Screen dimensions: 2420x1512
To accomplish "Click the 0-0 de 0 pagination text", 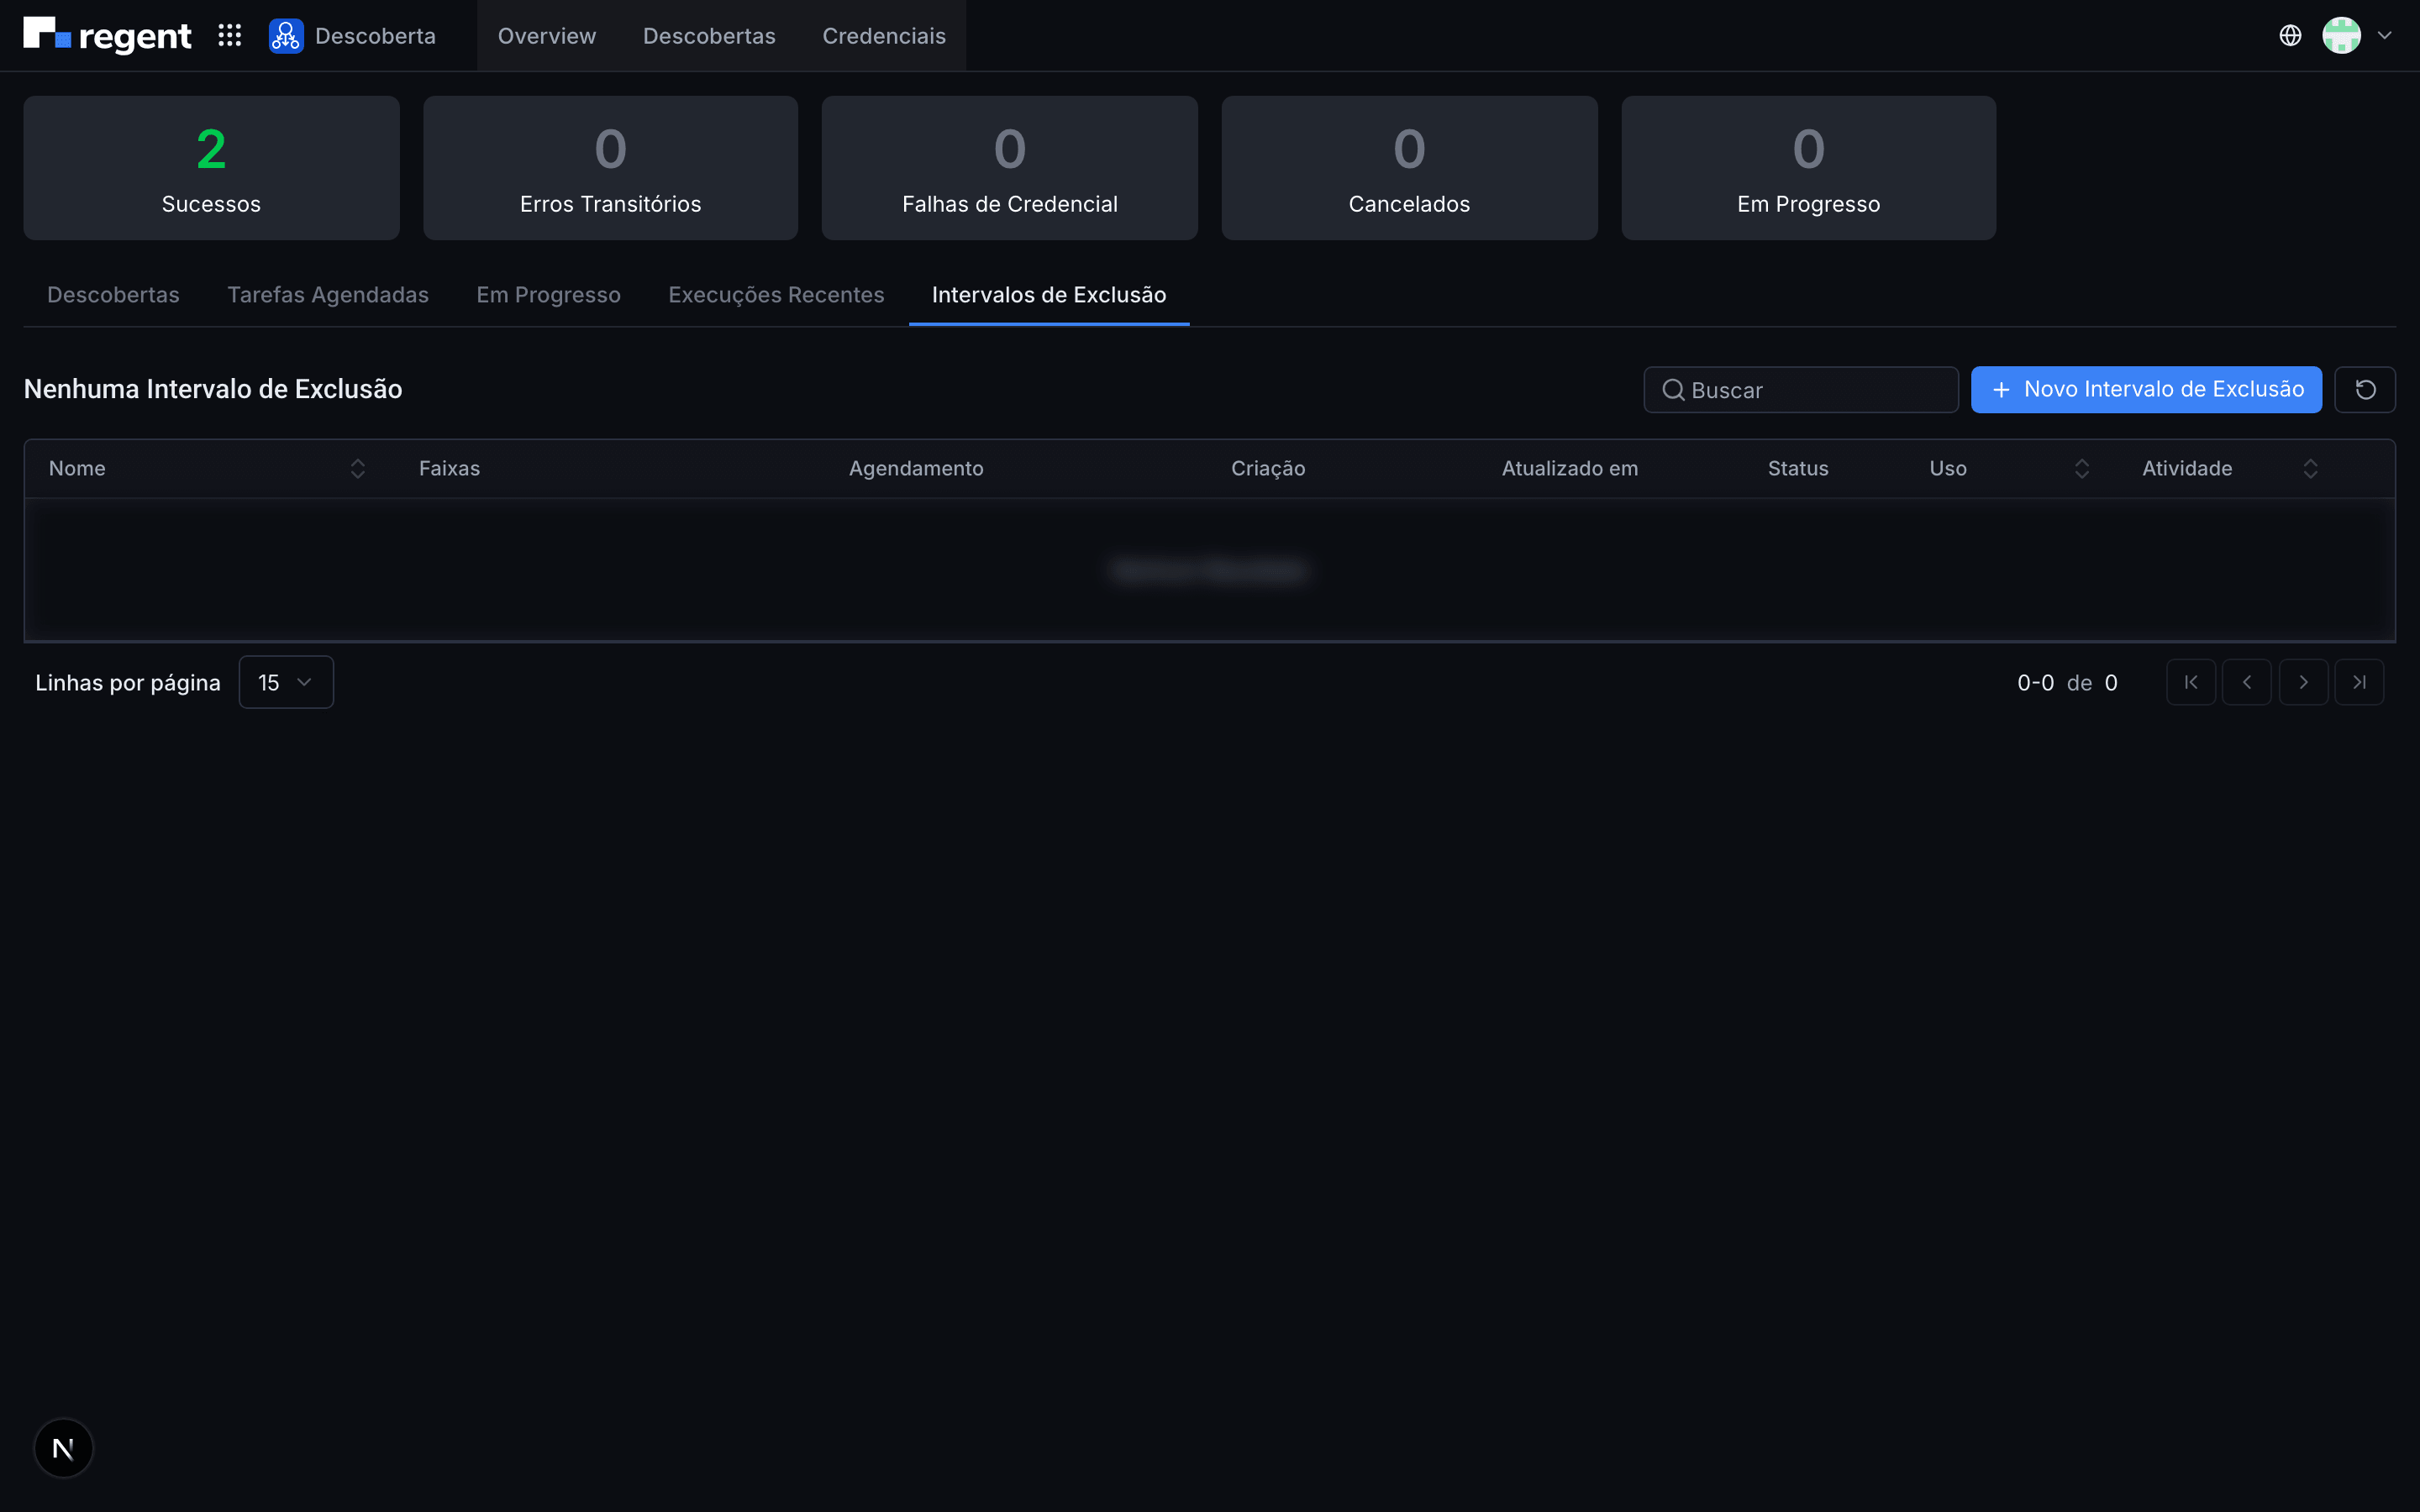I will [x=2067, y=683].
